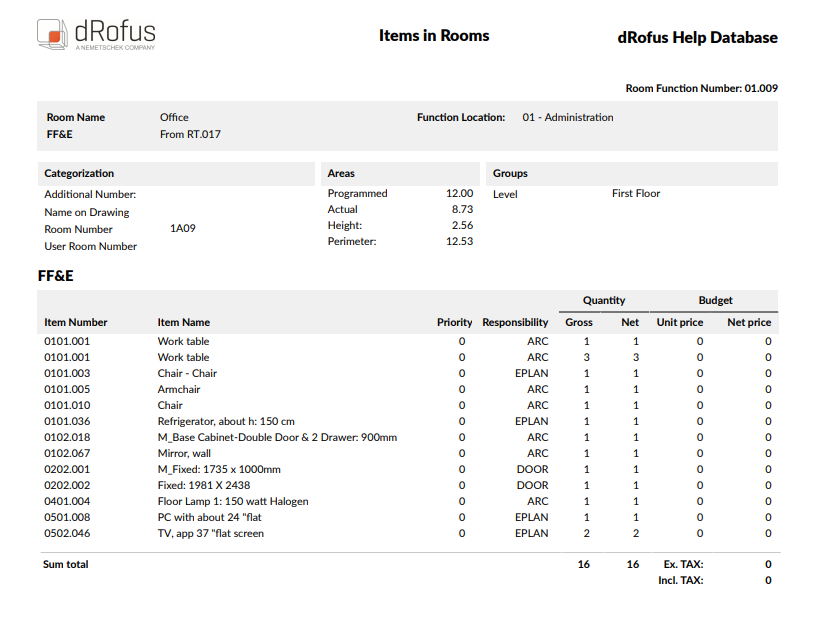The height and width of the screenshot is (636, 815).
Task: Select the TV, app 37 "flat screen item
Action: tap(210, 533)
